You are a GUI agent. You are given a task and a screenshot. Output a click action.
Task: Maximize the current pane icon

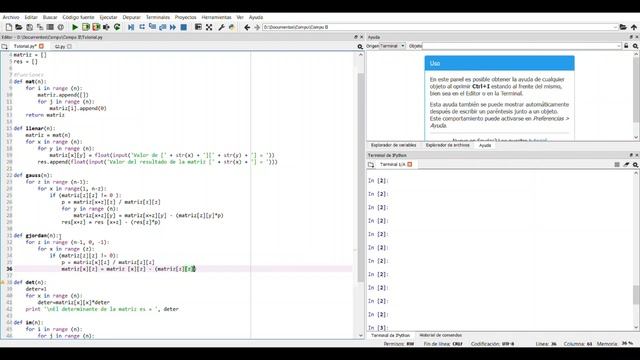click(198, 27)
